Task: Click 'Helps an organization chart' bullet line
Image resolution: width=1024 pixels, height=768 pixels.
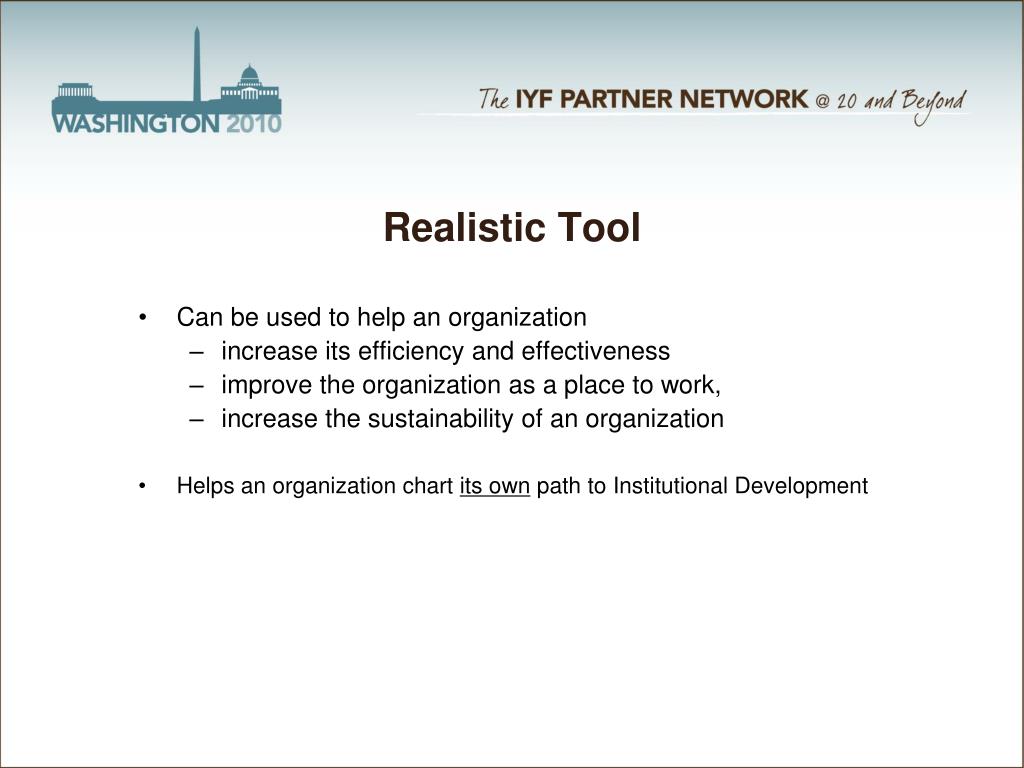Action: tap(522, 487)
